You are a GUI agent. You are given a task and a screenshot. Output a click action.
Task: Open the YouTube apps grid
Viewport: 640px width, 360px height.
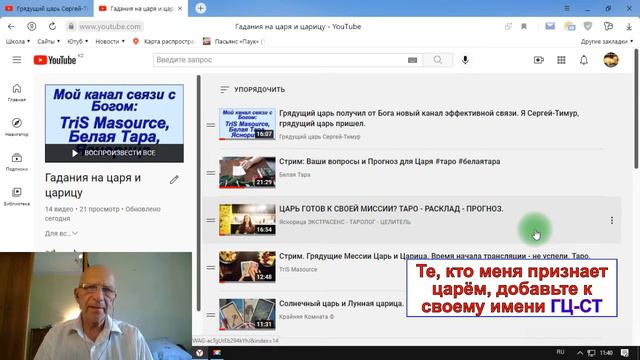[x=561, y=60]
